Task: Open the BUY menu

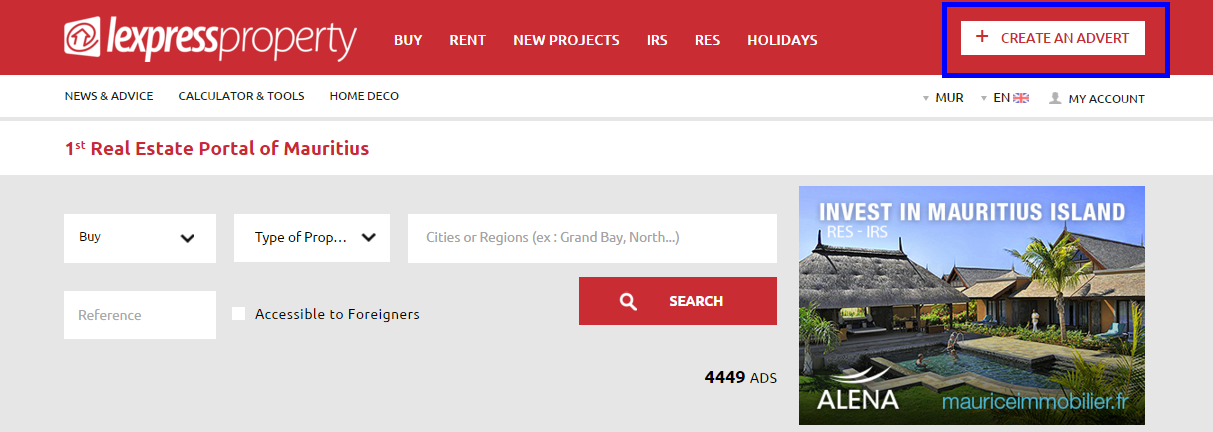Action: (x=408, y=40)
